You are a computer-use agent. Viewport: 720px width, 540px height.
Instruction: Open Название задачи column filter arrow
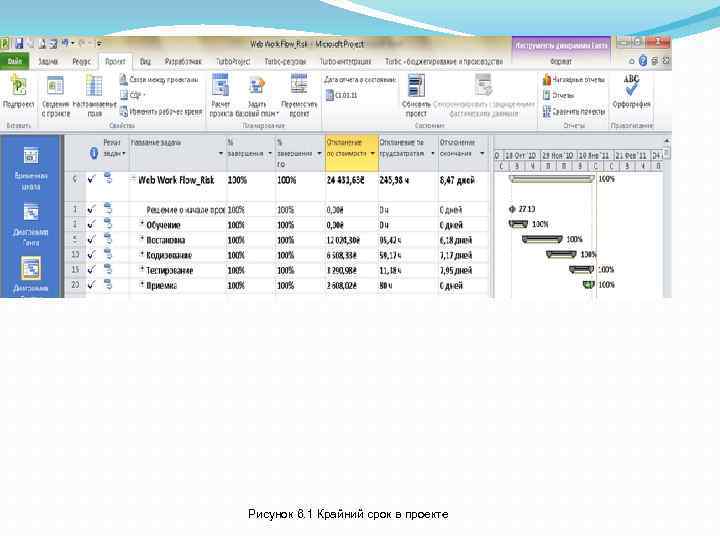point(221,154)
